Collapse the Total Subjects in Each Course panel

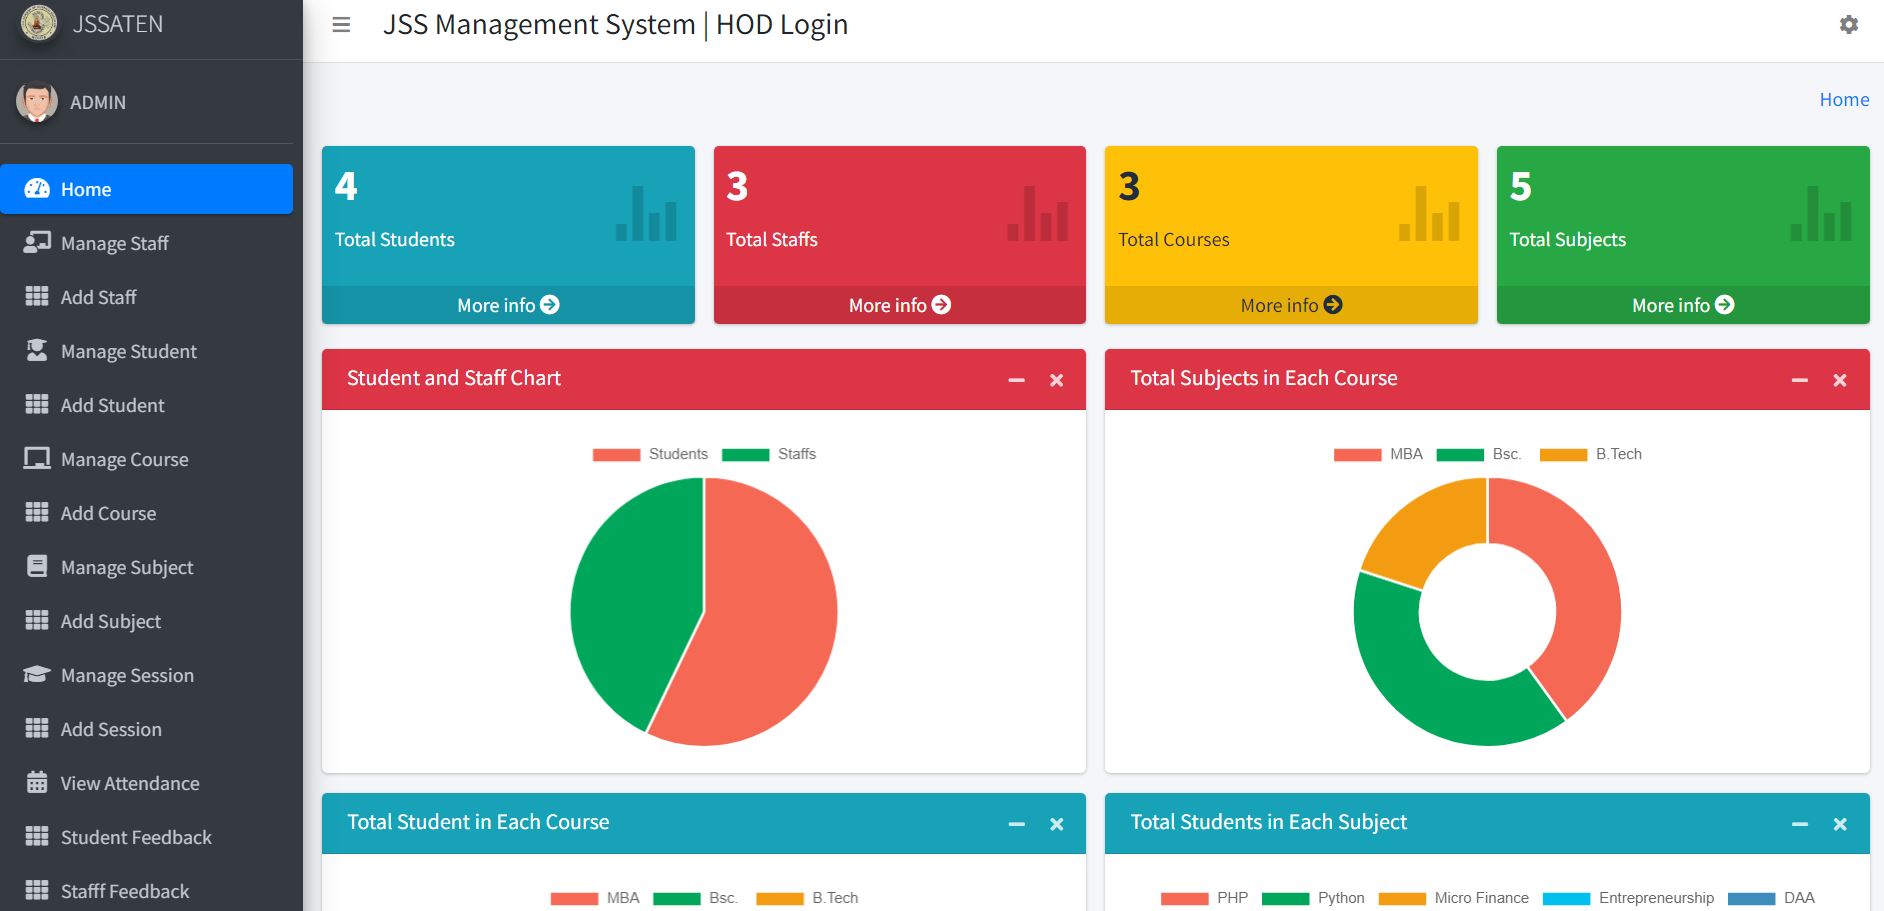(1800, 380)
